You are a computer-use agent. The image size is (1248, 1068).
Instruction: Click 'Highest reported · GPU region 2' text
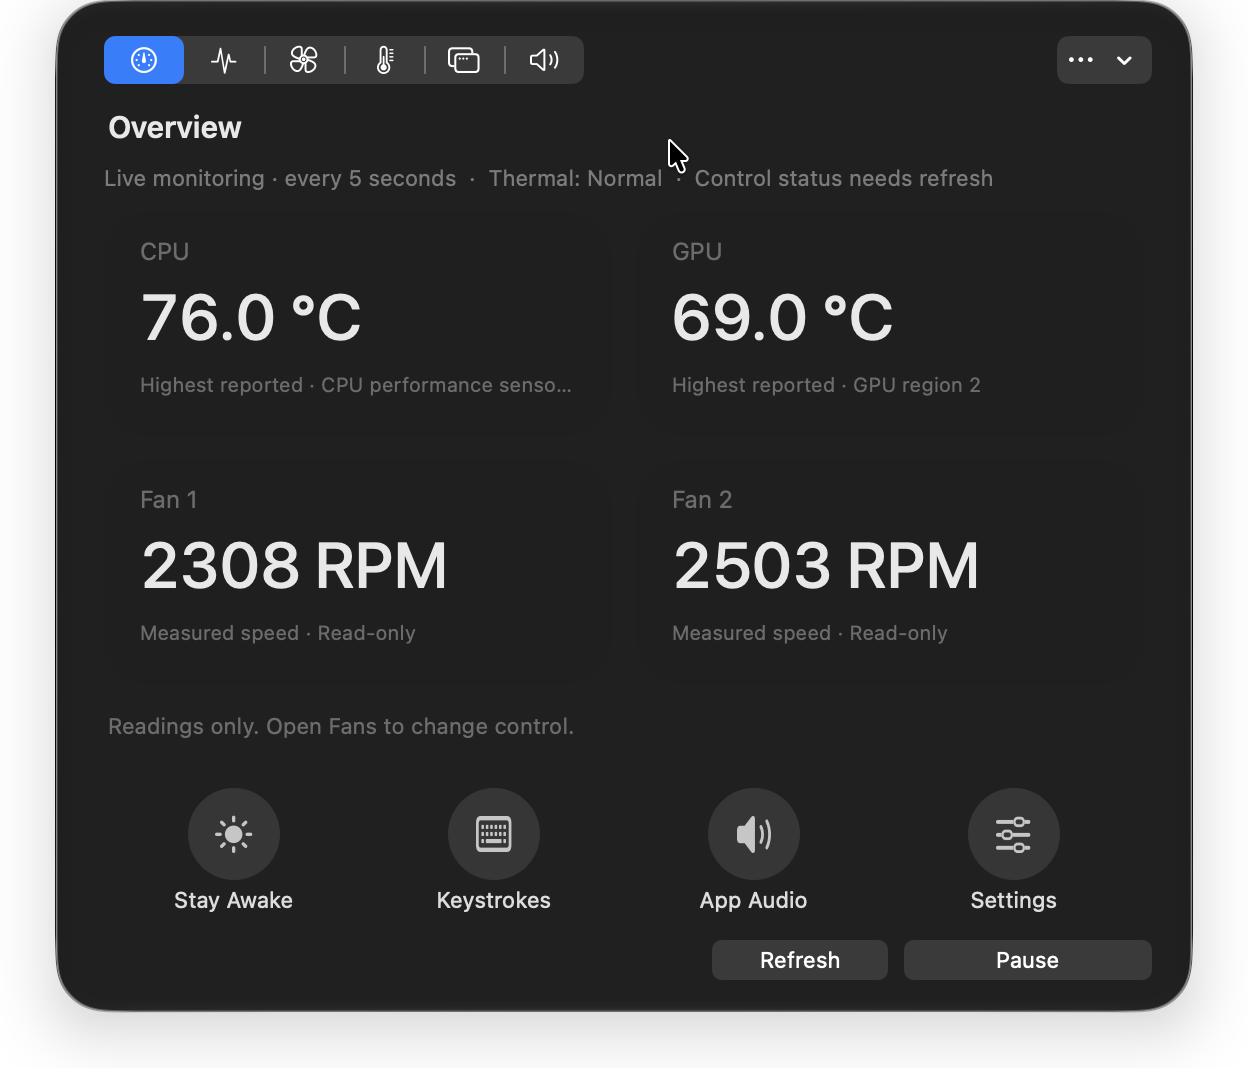coord(826,385)
